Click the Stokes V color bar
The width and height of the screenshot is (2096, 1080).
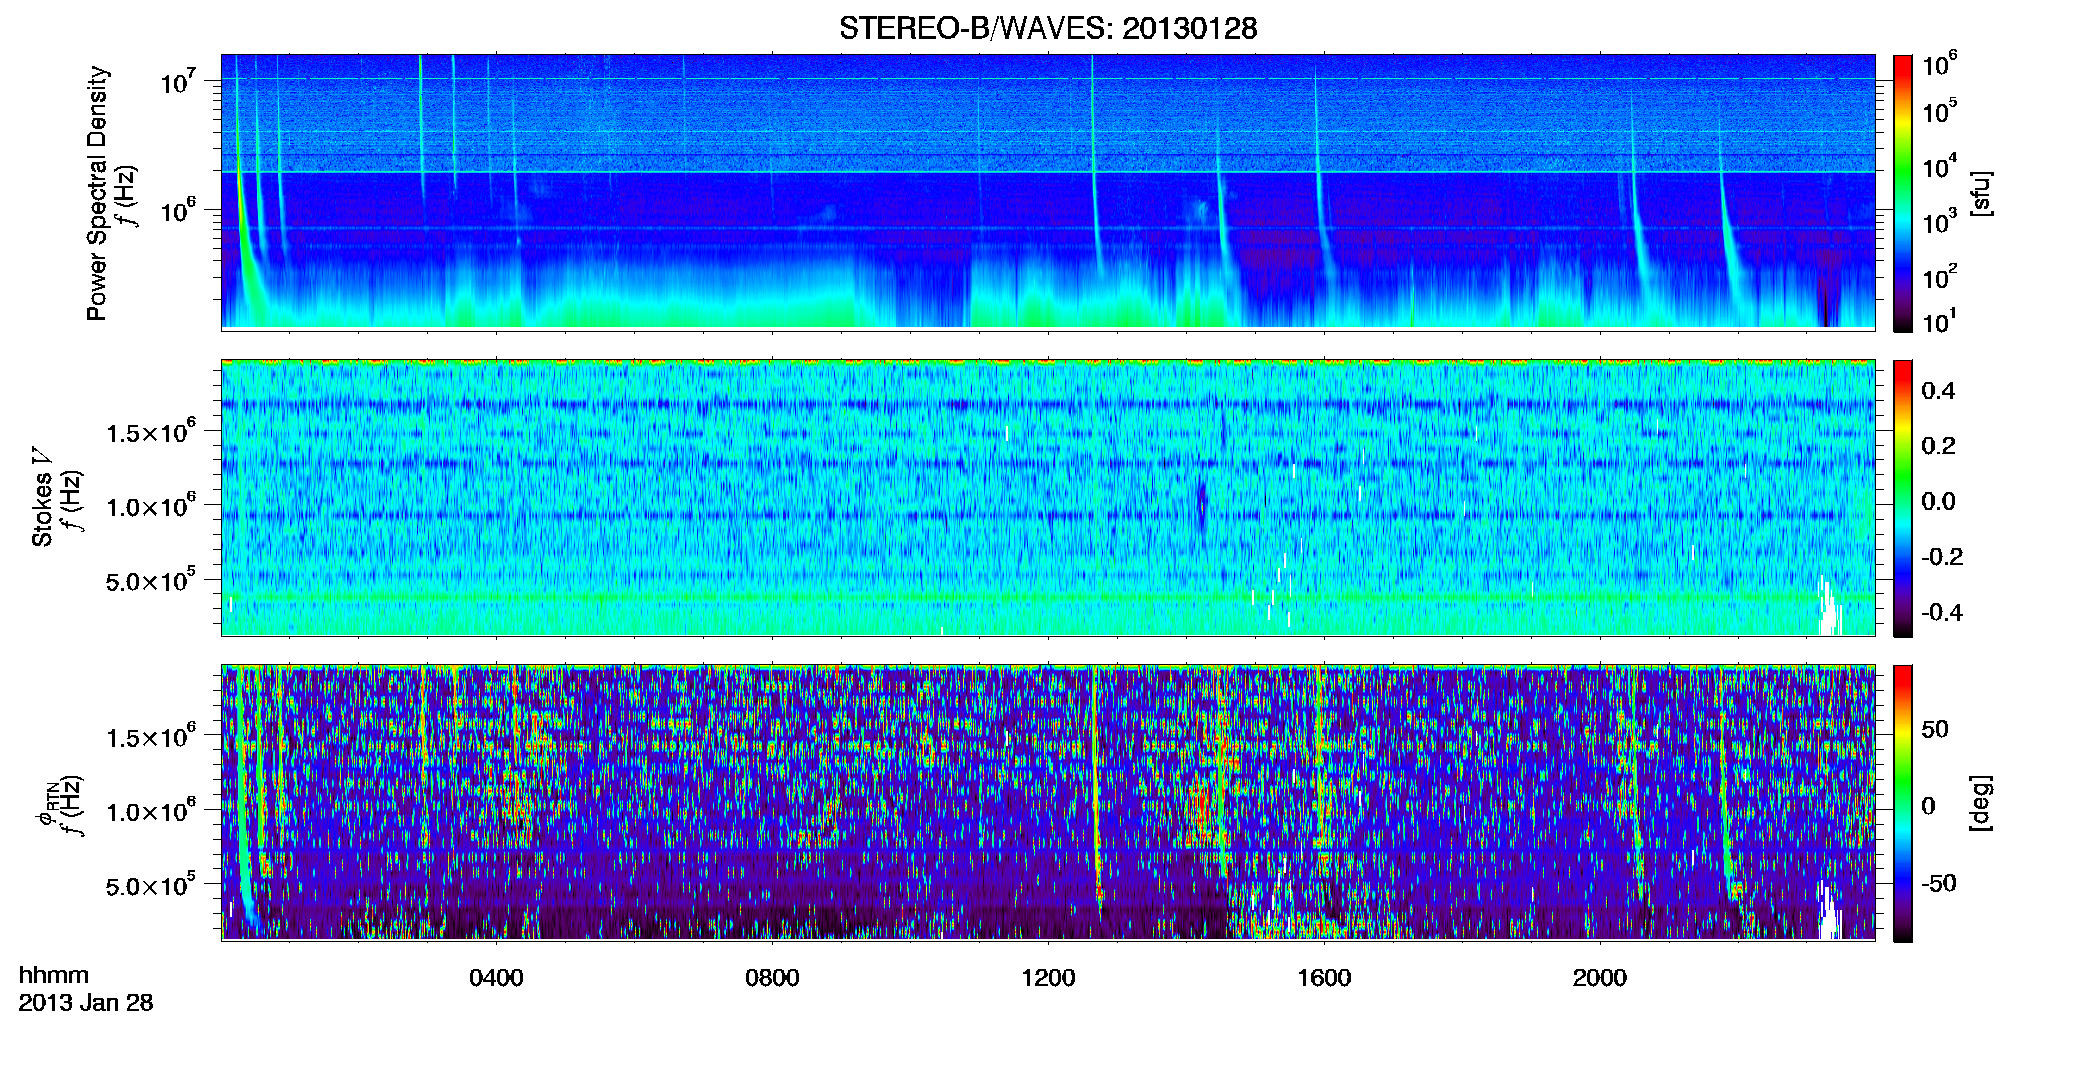(1903, 498)
